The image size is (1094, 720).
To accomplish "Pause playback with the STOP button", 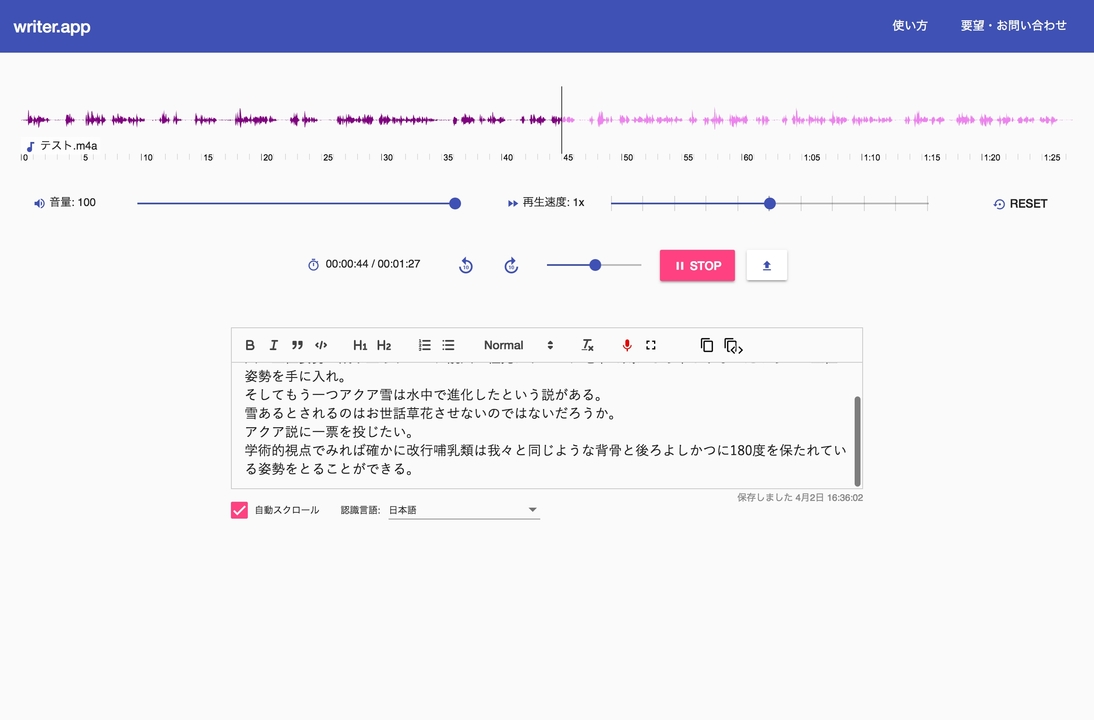I will click(x=697, y=266).
